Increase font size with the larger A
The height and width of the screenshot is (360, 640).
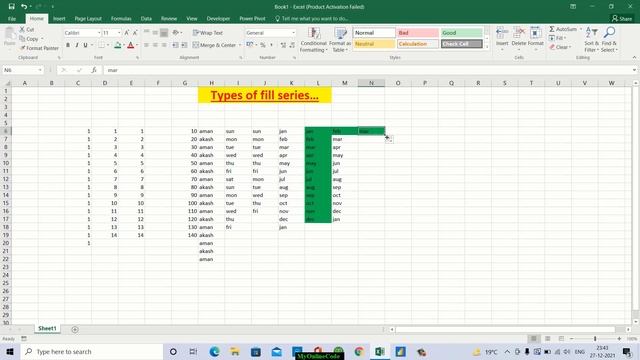pos(127,33)
